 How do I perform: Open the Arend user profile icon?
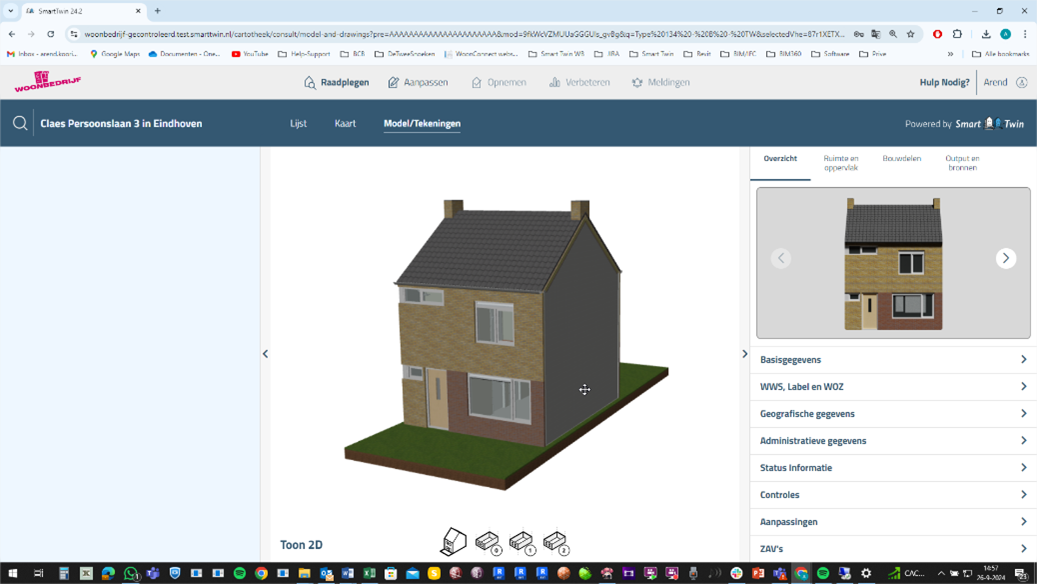(x=1021, y=83)
